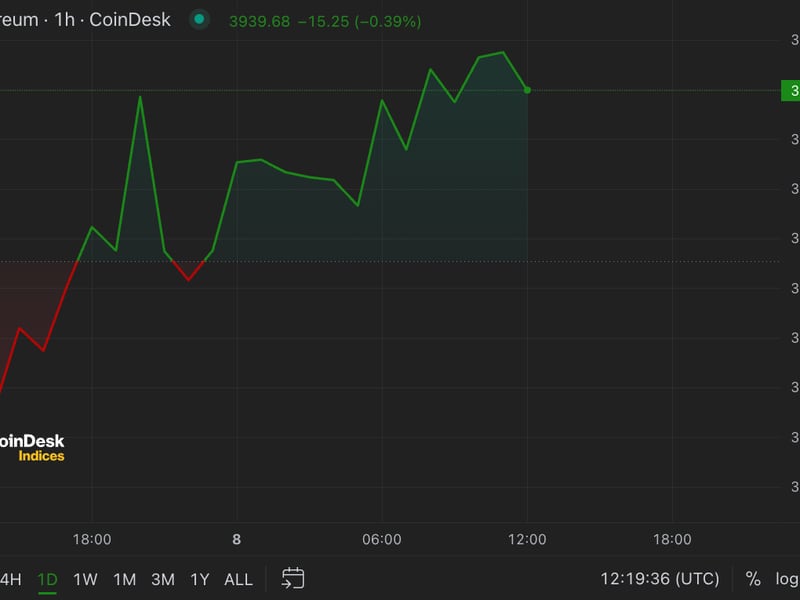Click the price label tag on right axis
This screenshot has width=800, height=600.
(x=793, y=89)
